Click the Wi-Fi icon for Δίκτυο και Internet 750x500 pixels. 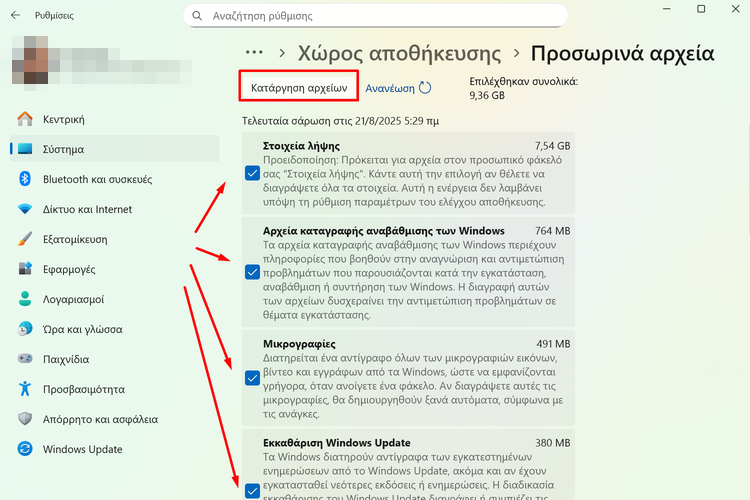pyautogui.click(x=25, y=209)
